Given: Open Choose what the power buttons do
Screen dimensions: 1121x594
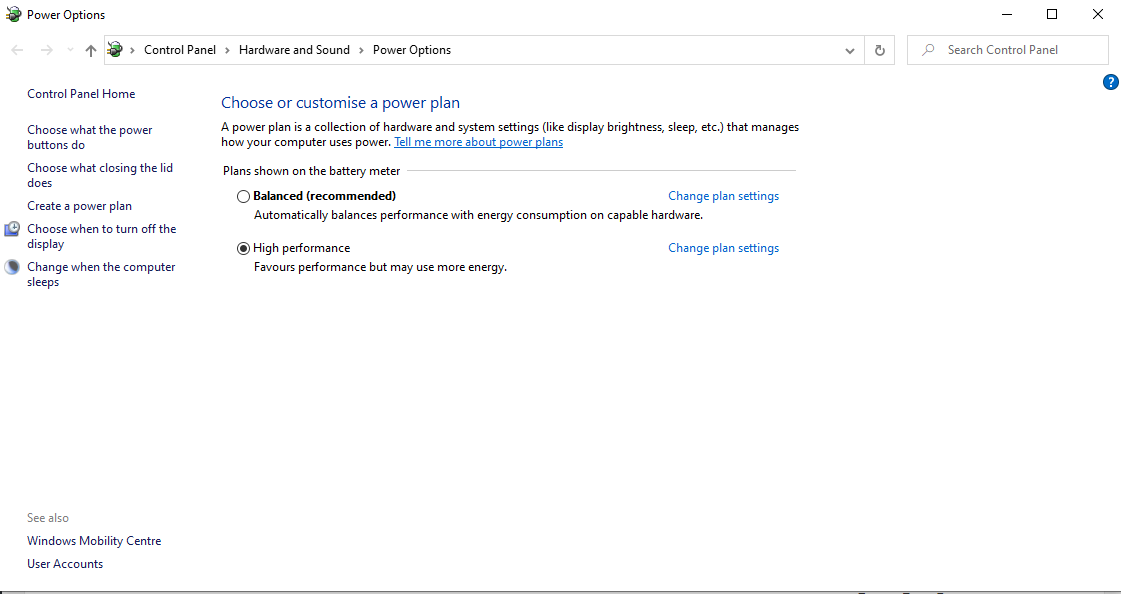Looking at the screenshot, I should 89,137.
